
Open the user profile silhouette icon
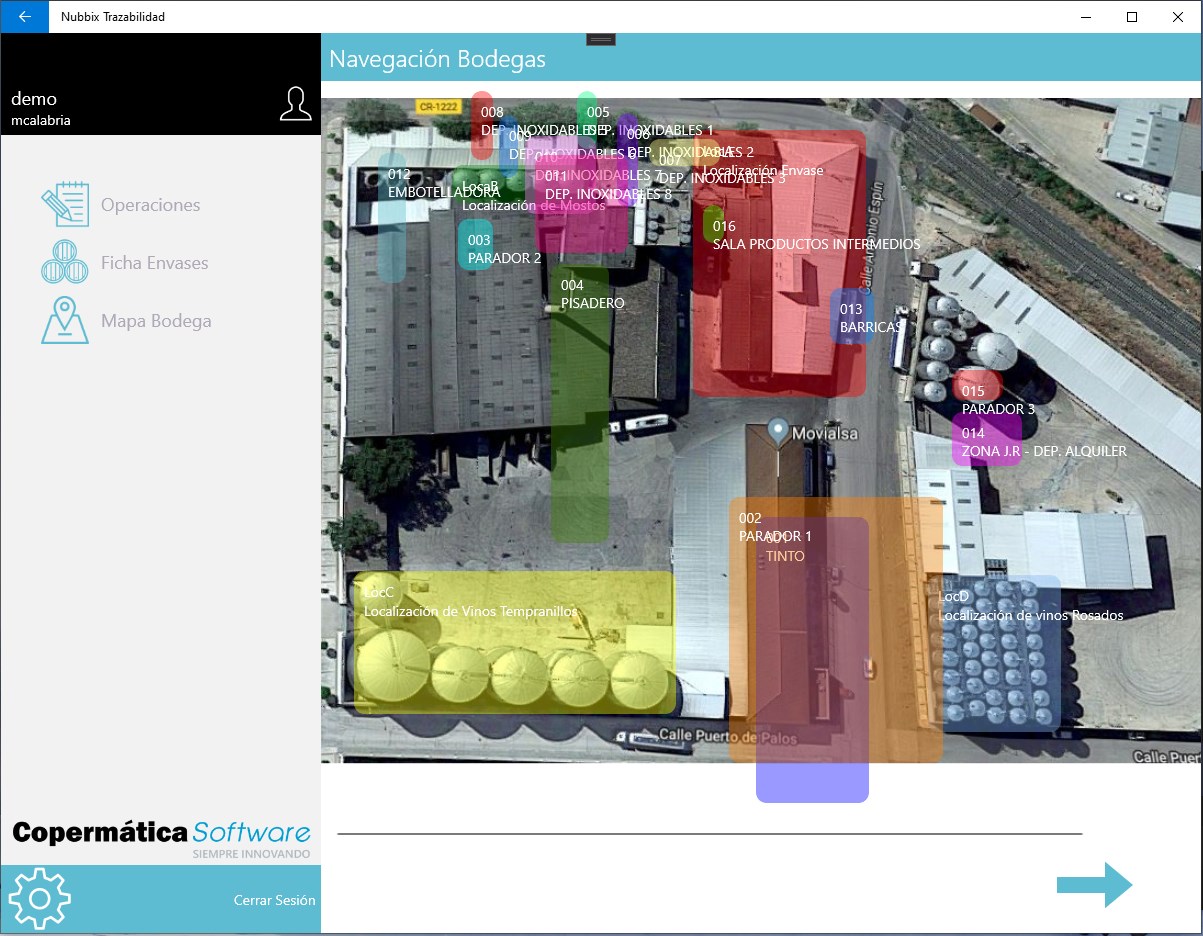[x=296, y=104]
